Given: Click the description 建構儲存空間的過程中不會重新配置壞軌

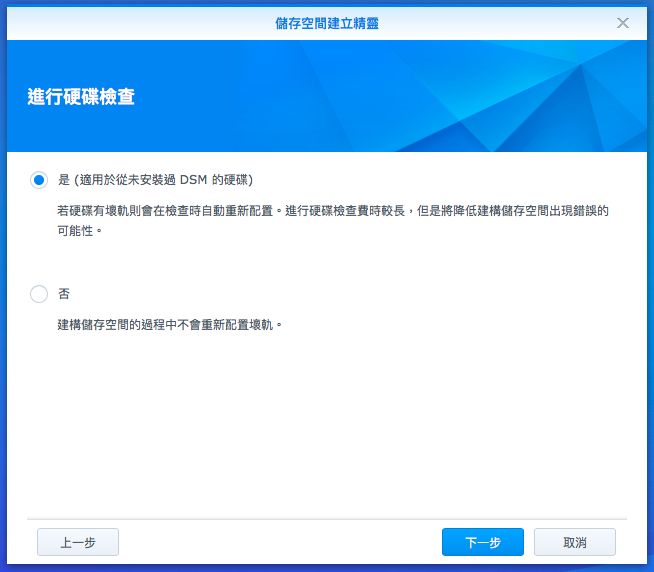Looking at the screenshot, I should point(170,325).
